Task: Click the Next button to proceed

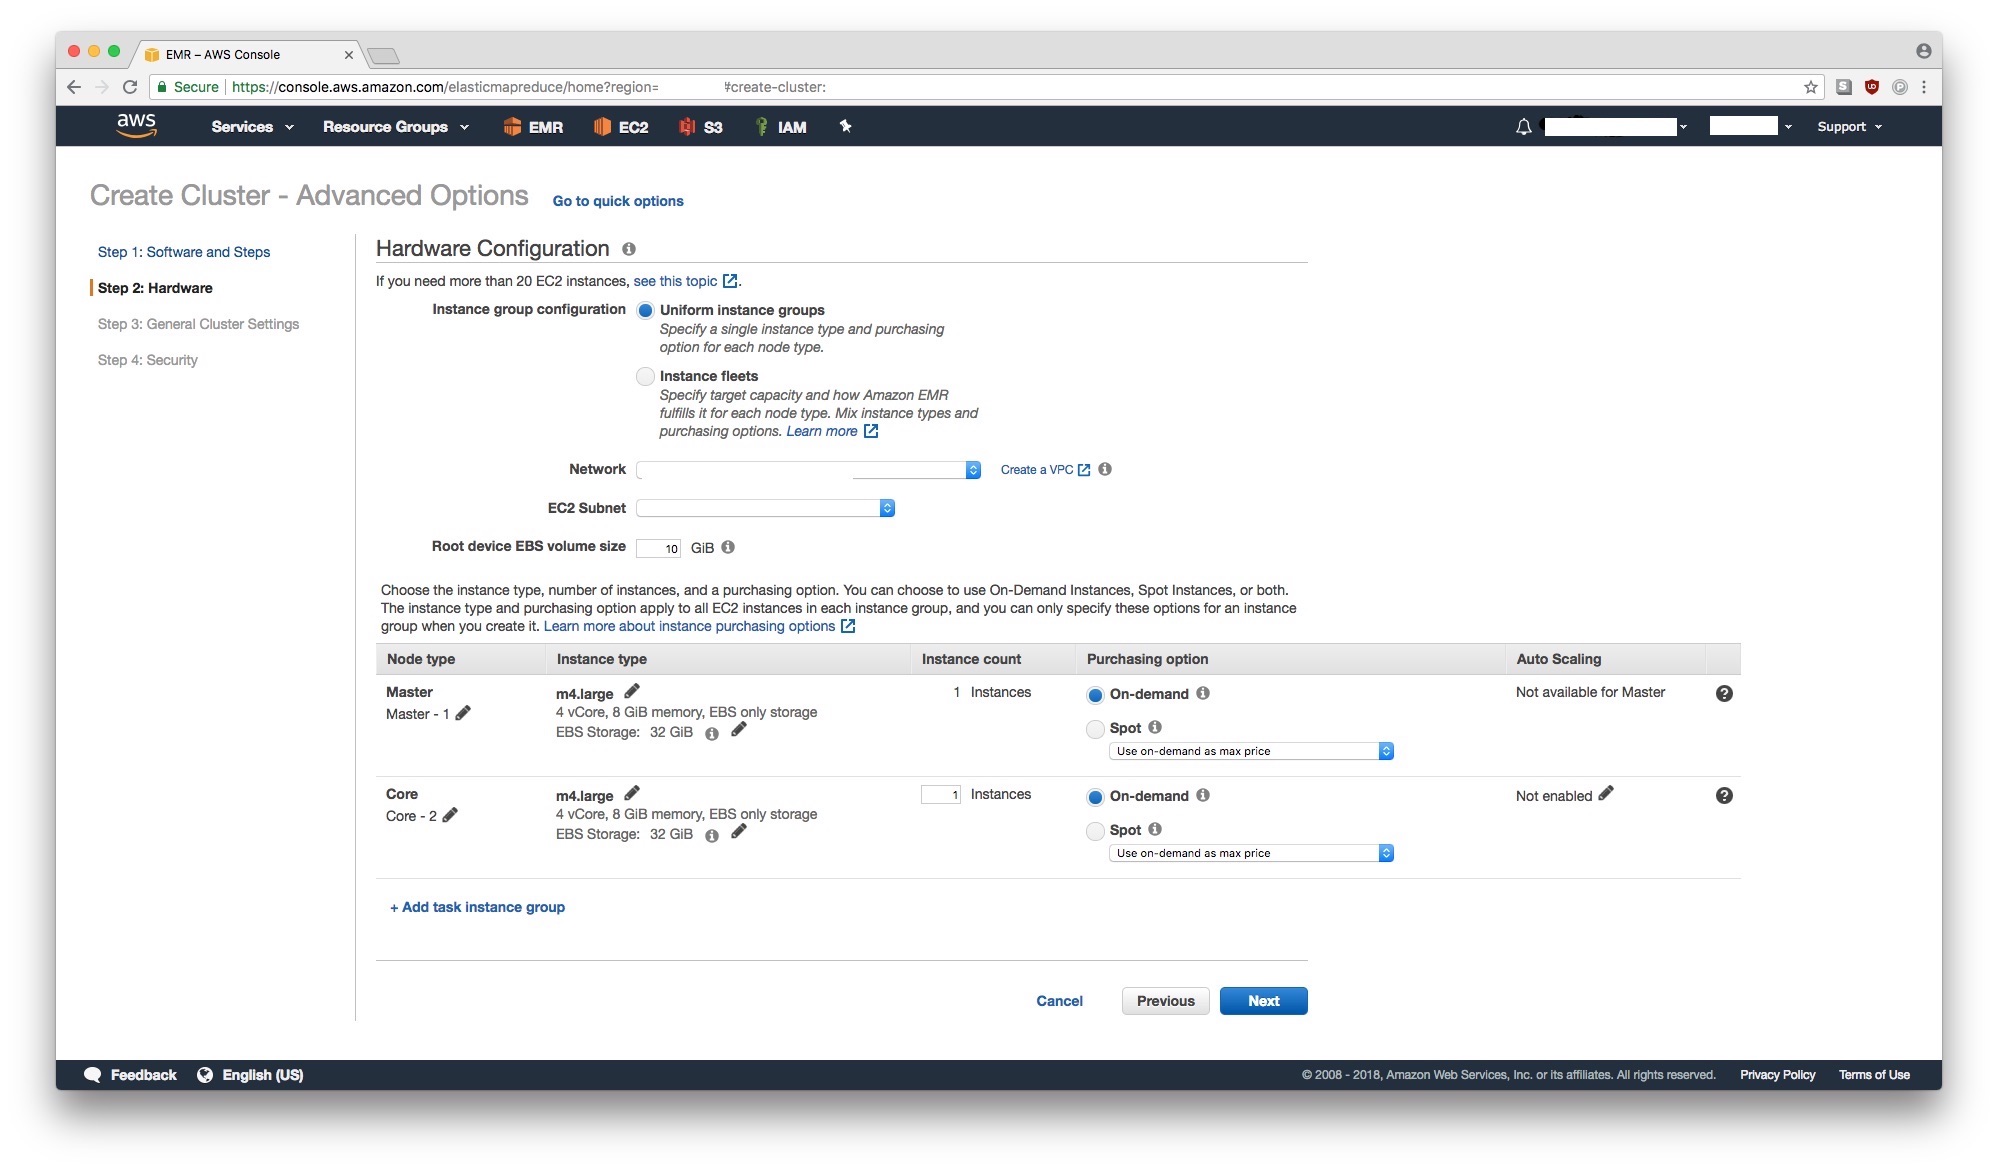Action: [x=1261, y=1000]
